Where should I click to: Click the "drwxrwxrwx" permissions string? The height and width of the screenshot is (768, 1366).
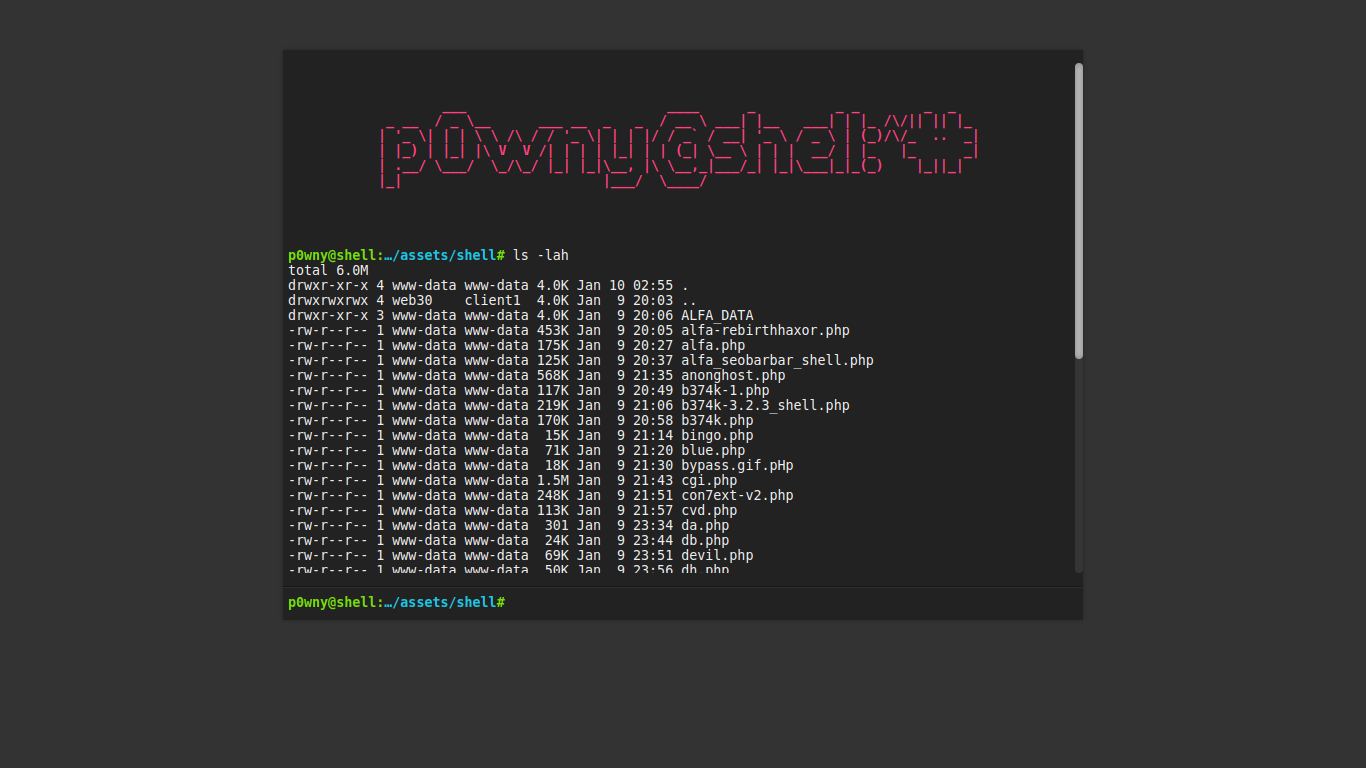(x=328, y=300)
